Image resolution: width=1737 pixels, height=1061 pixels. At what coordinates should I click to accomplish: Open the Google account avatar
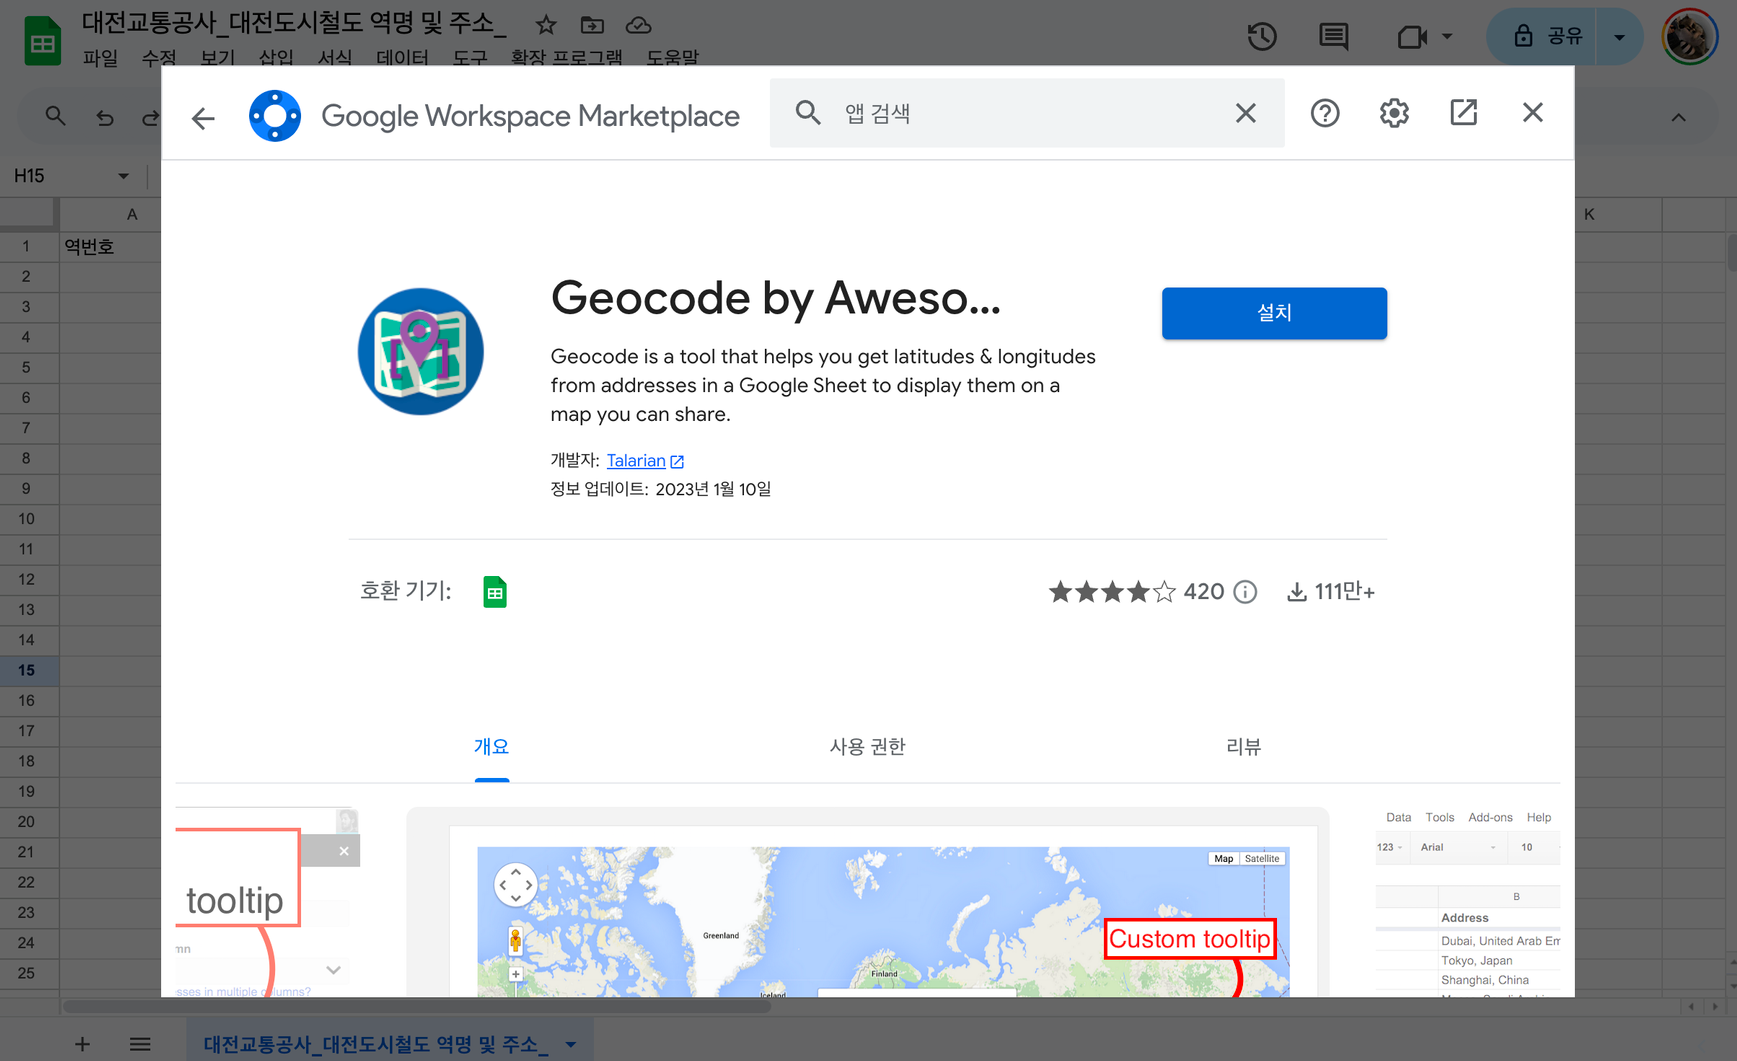pos(1690,37)
